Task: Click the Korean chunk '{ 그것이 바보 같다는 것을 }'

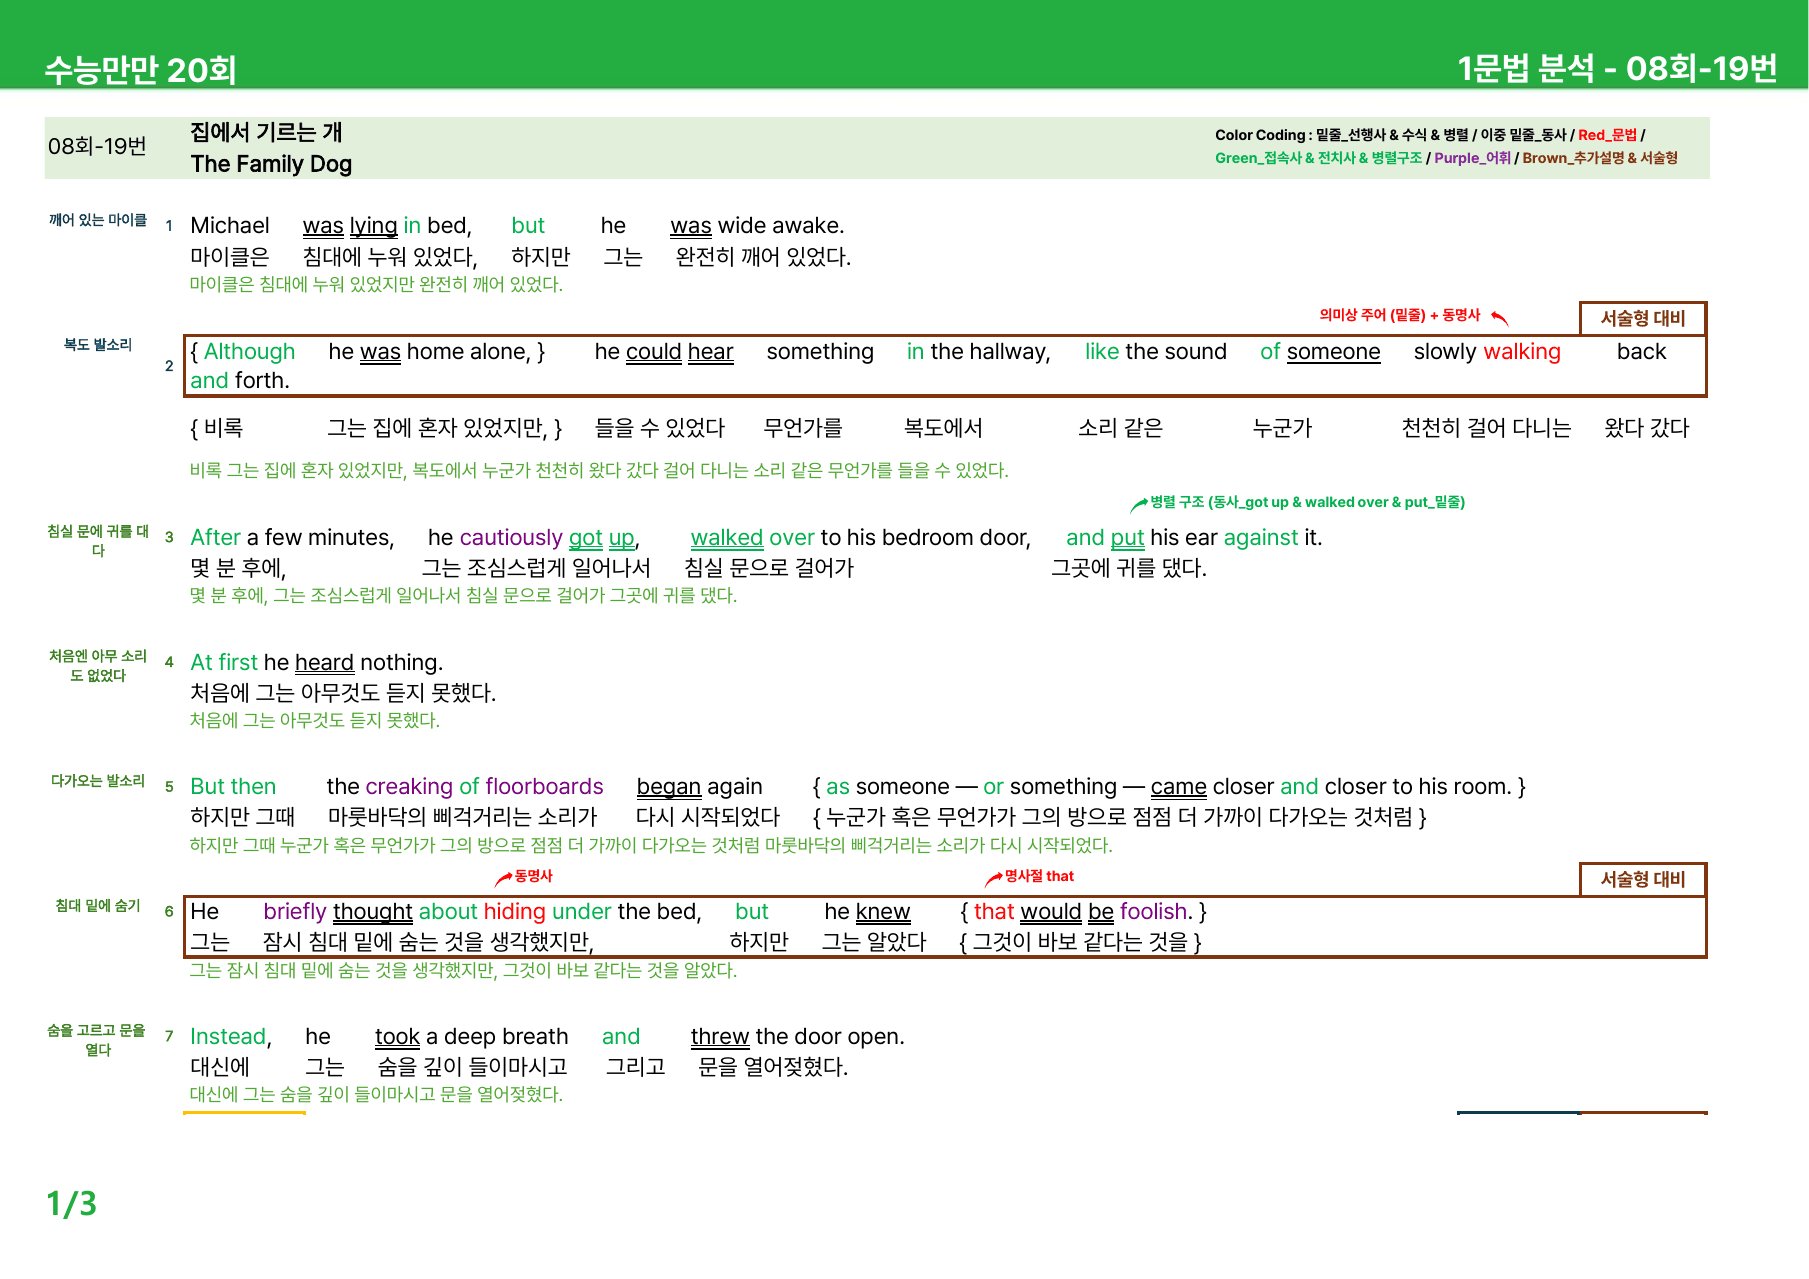Action: [x=1081, y=942]
